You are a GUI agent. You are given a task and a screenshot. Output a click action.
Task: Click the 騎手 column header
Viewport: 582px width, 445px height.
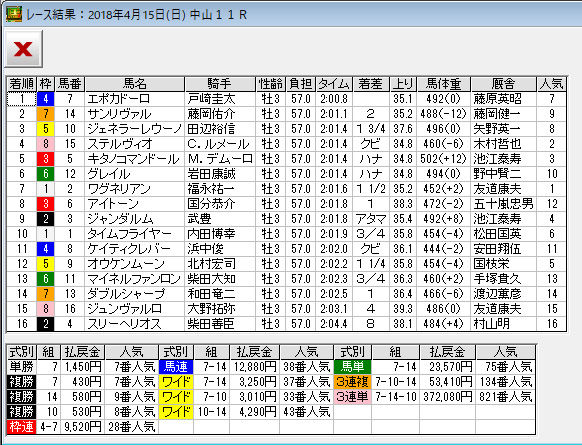click(x=220, y=84)
